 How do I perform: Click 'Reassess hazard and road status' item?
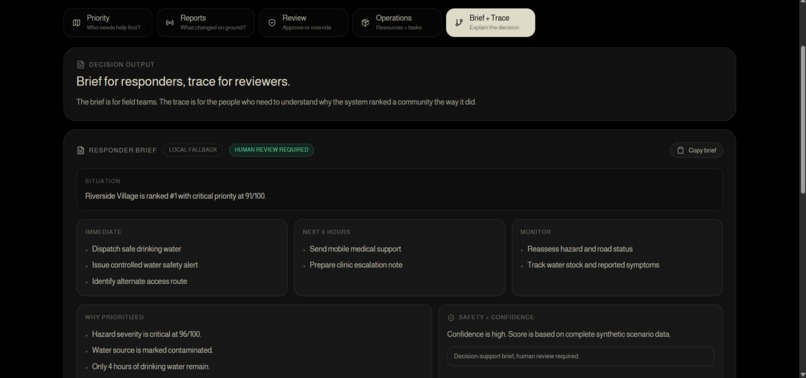[580, 249]
